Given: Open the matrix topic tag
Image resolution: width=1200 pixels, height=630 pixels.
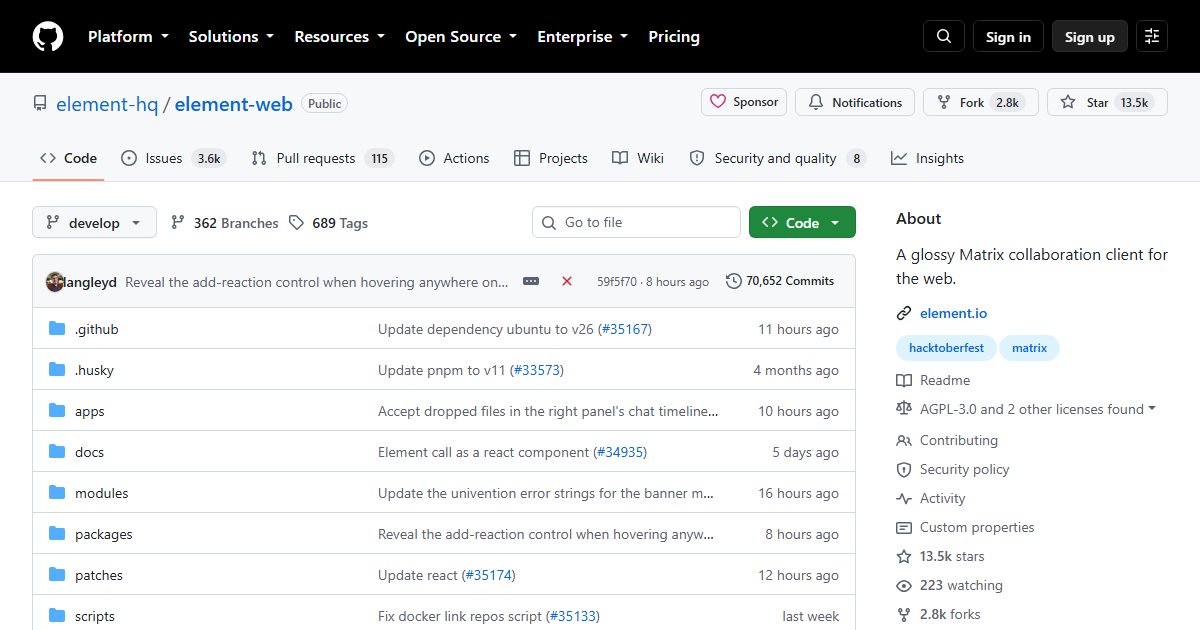Looking at the screenshot, I should tap(1029, 348).
